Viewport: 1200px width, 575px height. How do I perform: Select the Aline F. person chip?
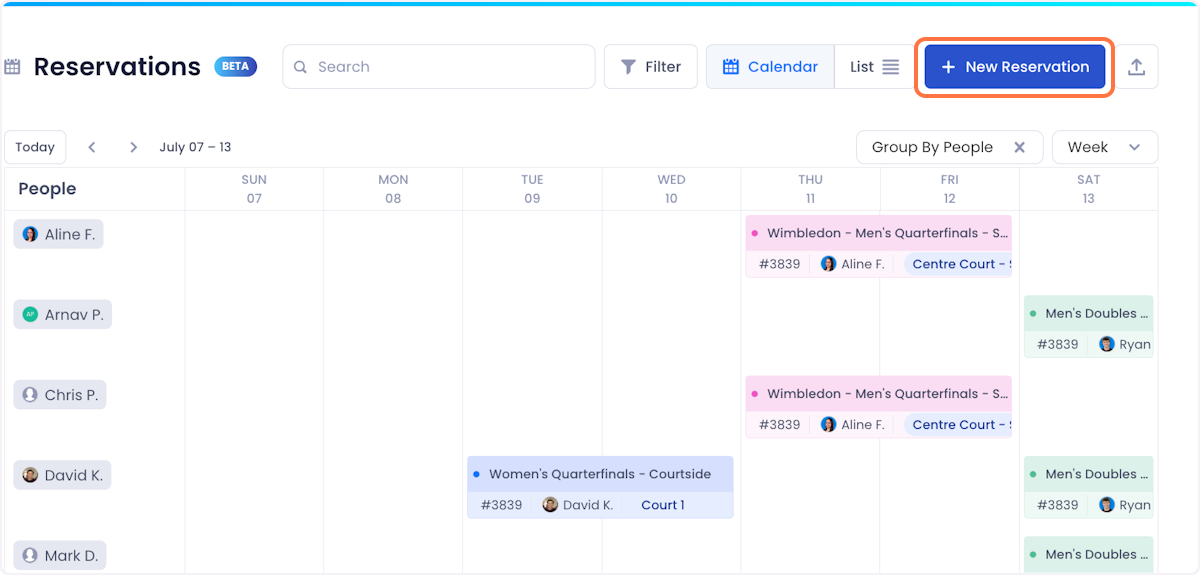point(58,234)
